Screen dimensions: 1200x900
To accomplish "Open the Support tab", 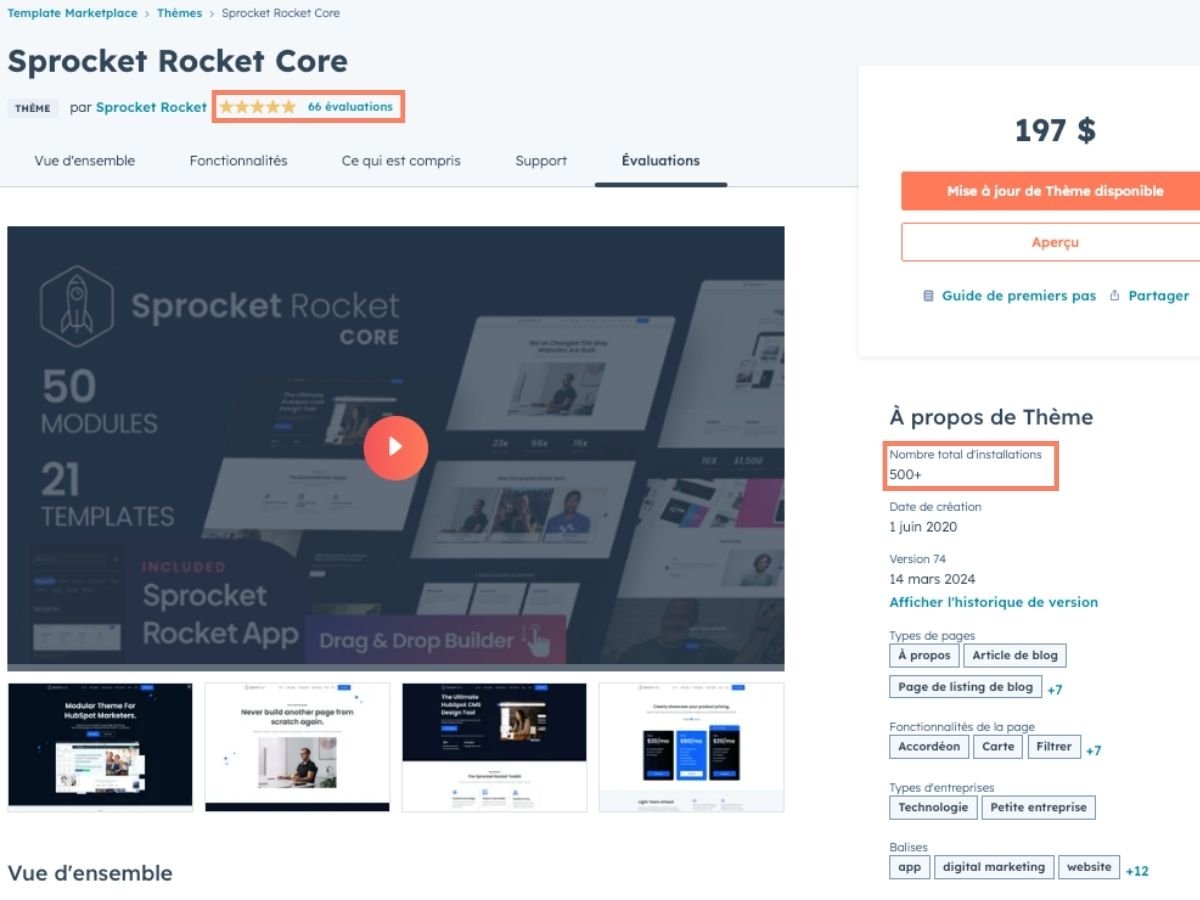I will (541, 160).
